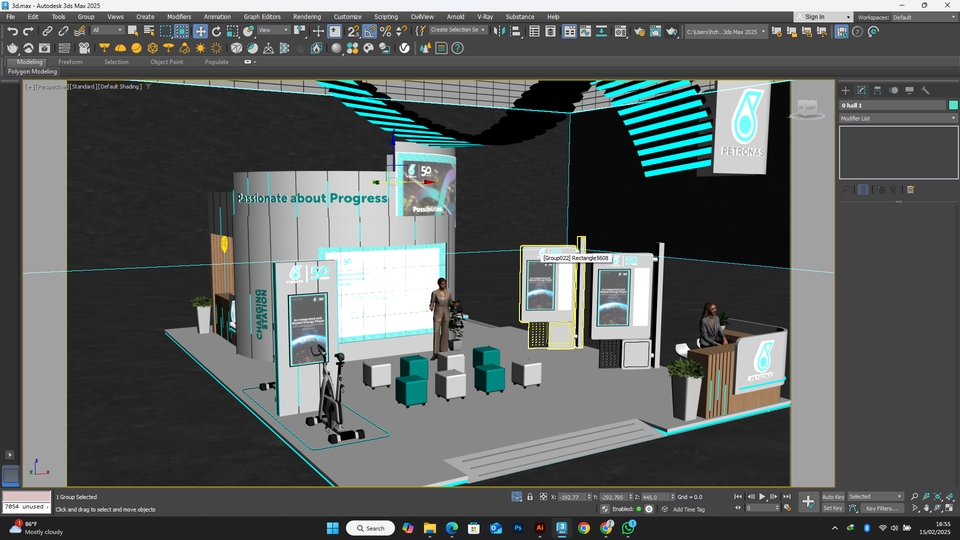Open the reference coordinate View dropdown

click(274, 30)
